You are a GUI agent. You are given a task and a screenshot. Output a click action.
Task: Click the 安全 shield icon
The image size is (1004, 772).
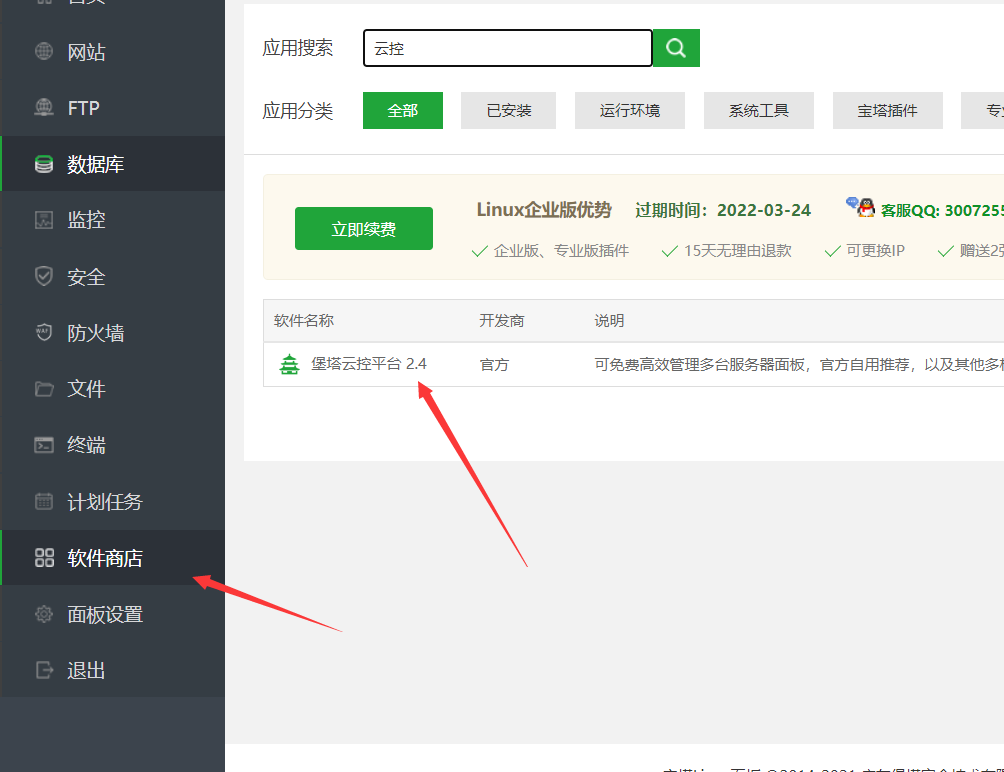pyautogui.click(x=44, y=277)
